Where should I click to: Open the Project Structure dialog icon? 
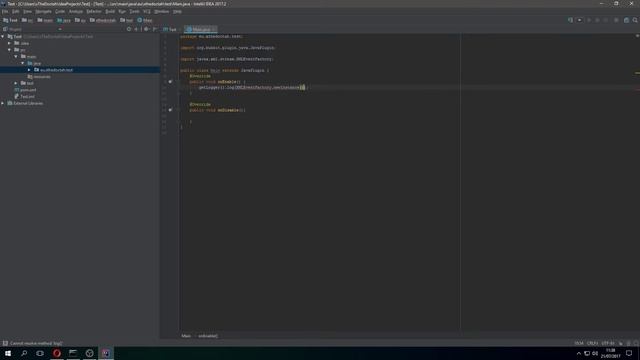[x=626, y=20]
